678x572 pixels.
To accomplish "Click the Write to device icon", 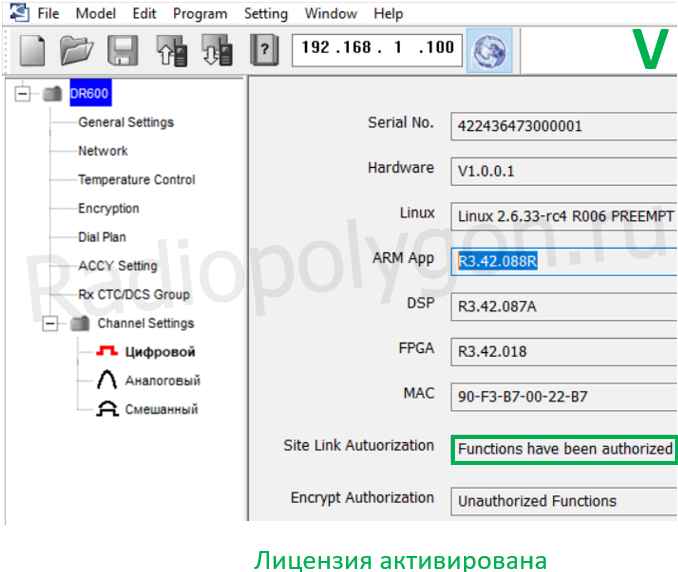I will (216, 49).
